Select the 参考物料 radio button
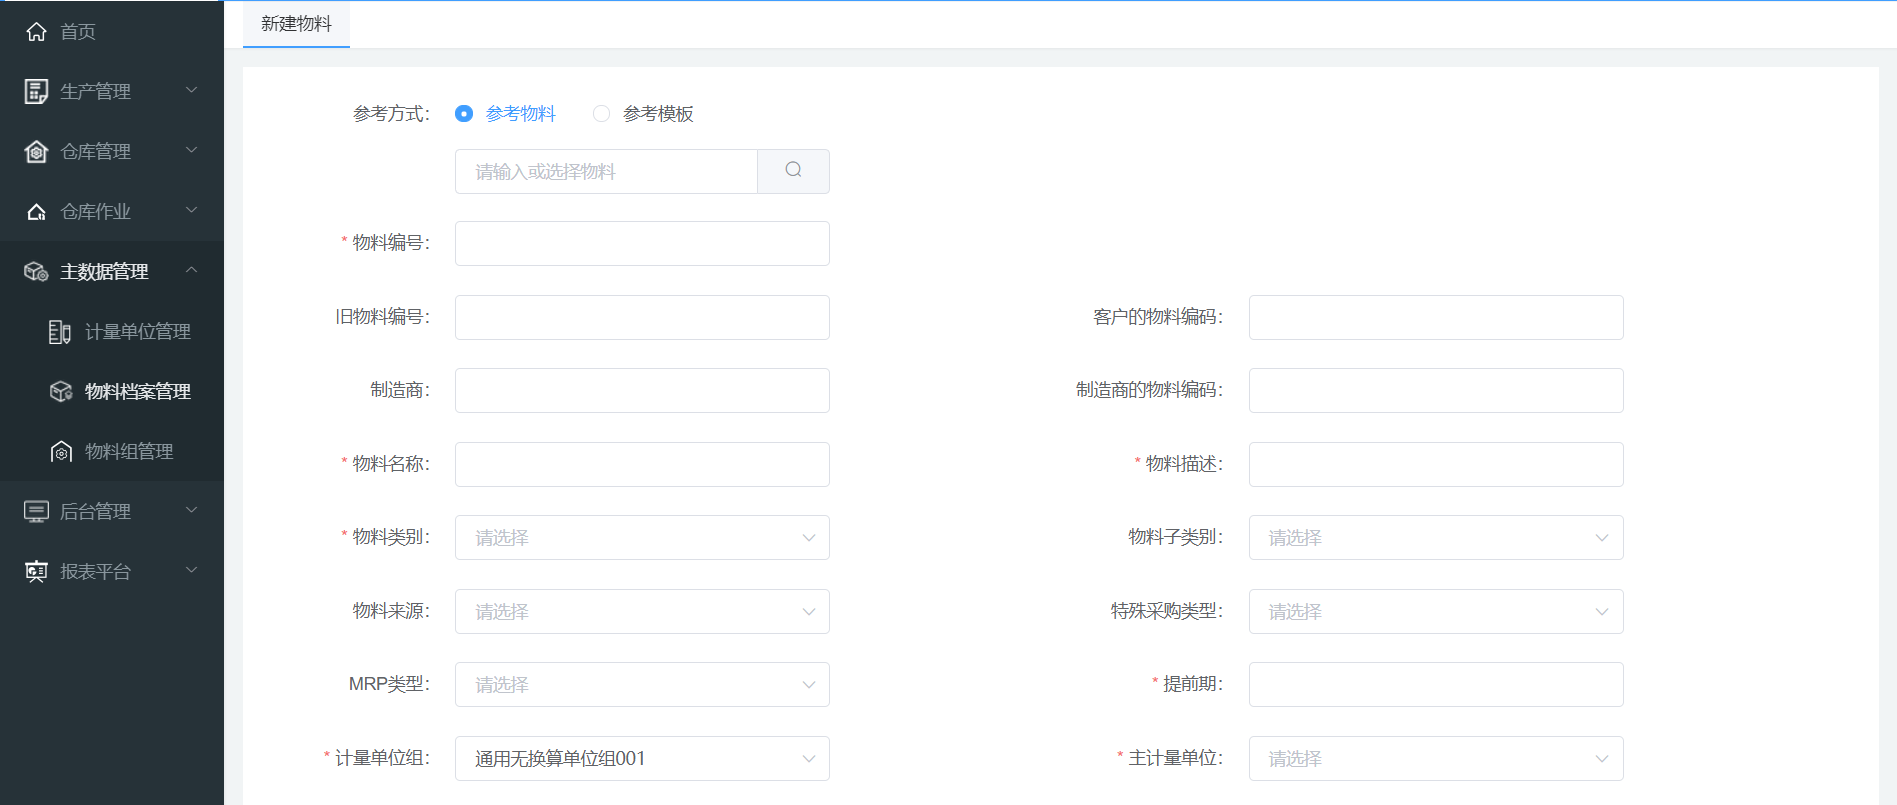The height and width of the screenshot is (805, 1897). (464, 114)
